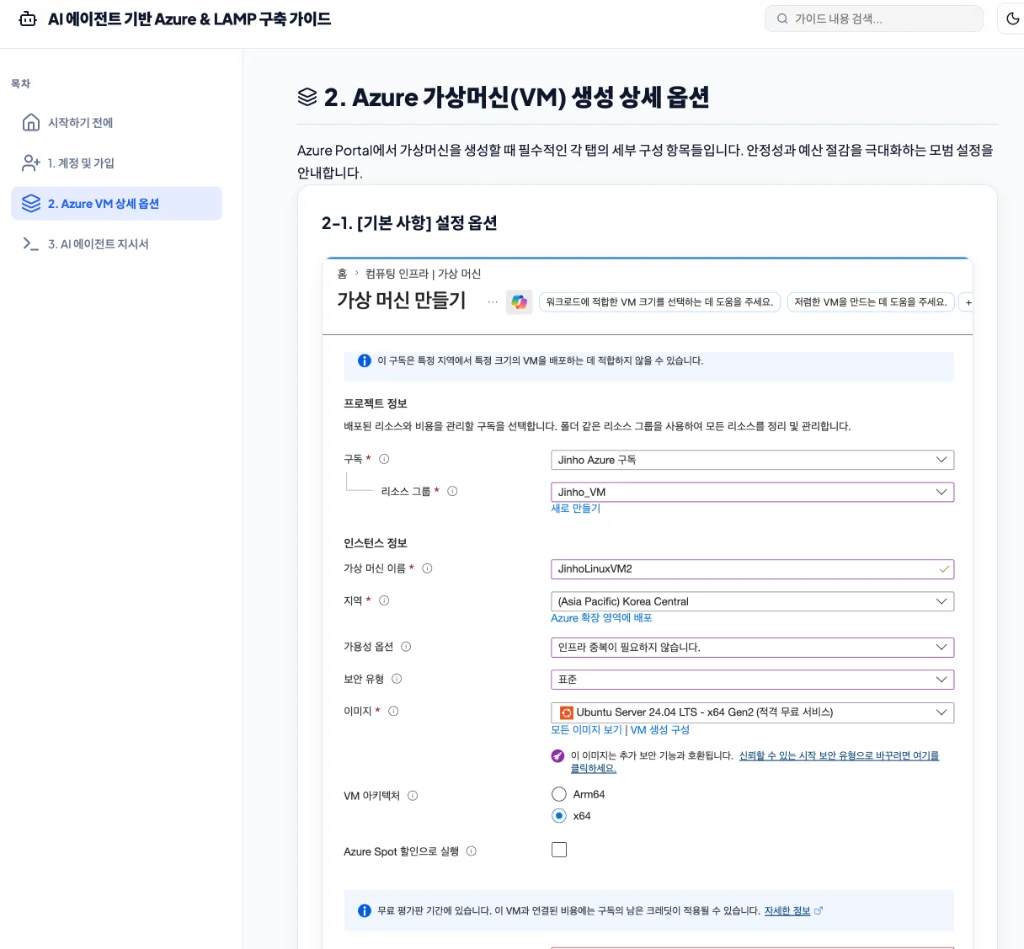The width and height of the screenshot is (1024, 949).
Task: Click the home icon beside 시작하기 전에
Action: coord(31,122)
